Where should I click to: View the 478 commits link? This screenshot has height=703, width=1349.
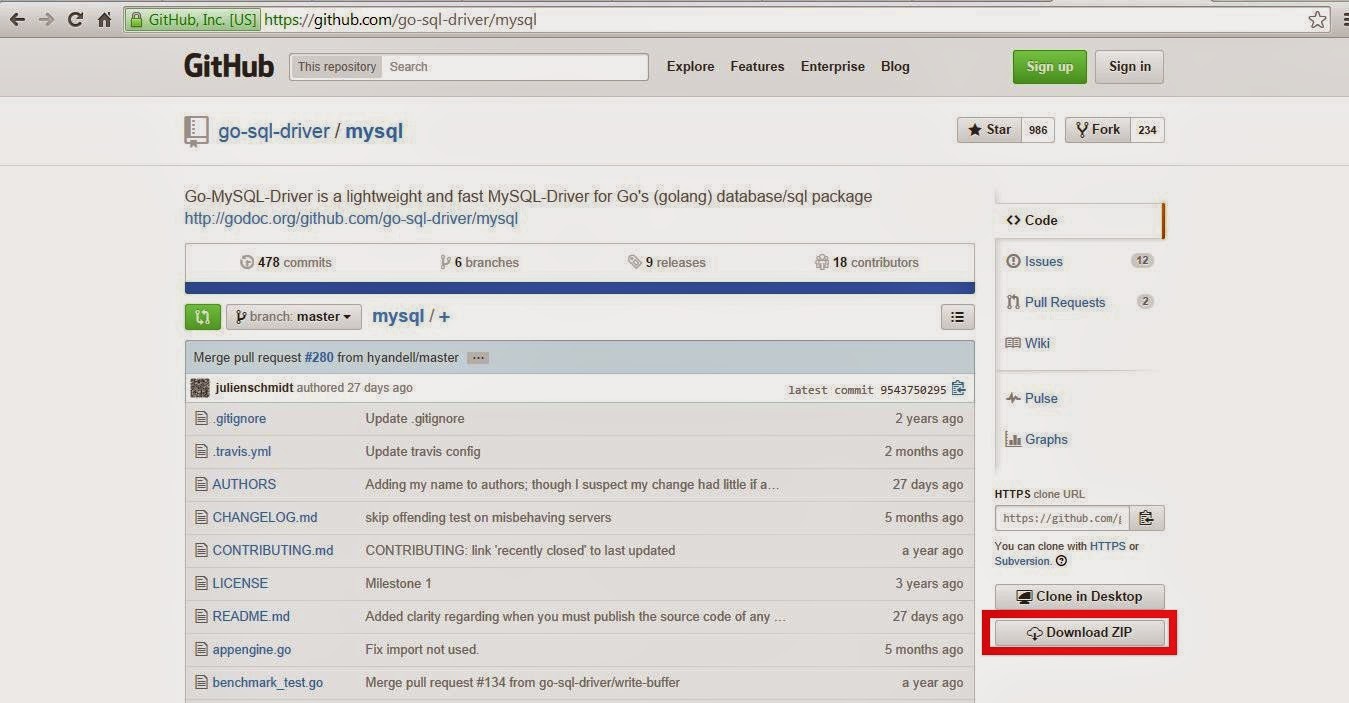coord(286,262)
